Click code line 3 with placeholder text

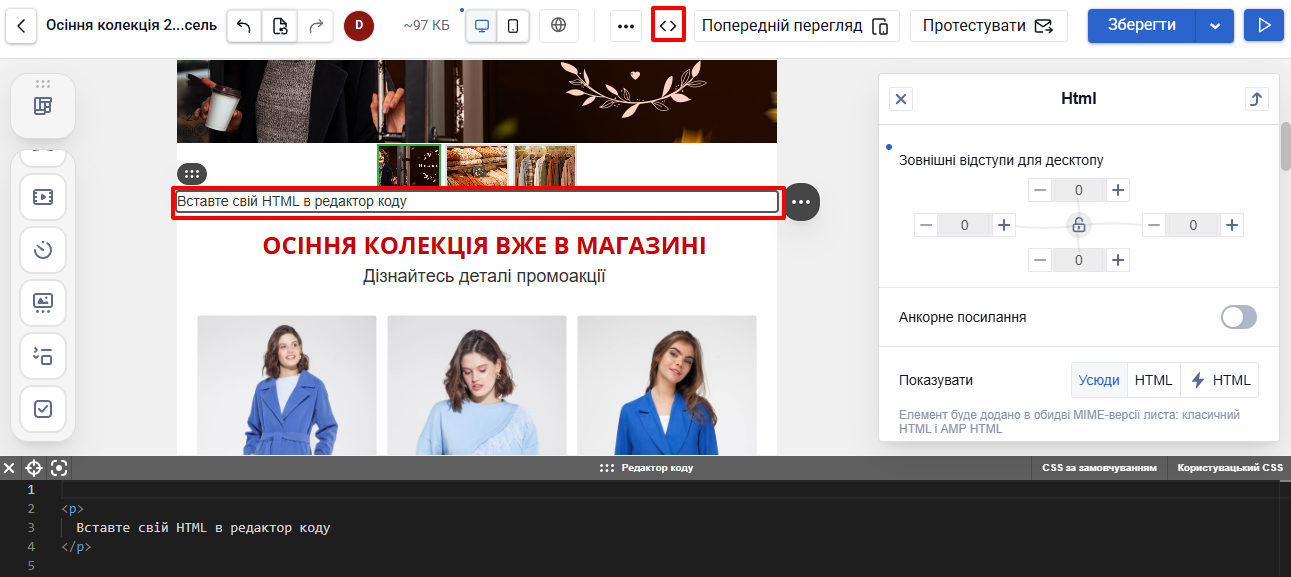click(x=203, y=527)
